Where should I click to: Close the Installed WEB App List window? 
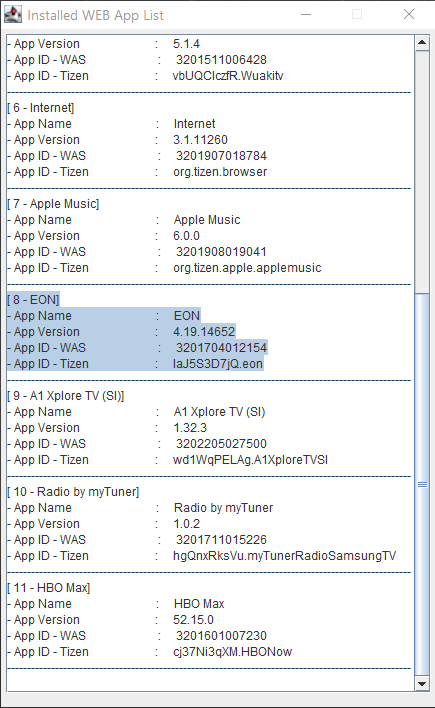(409, 14)
